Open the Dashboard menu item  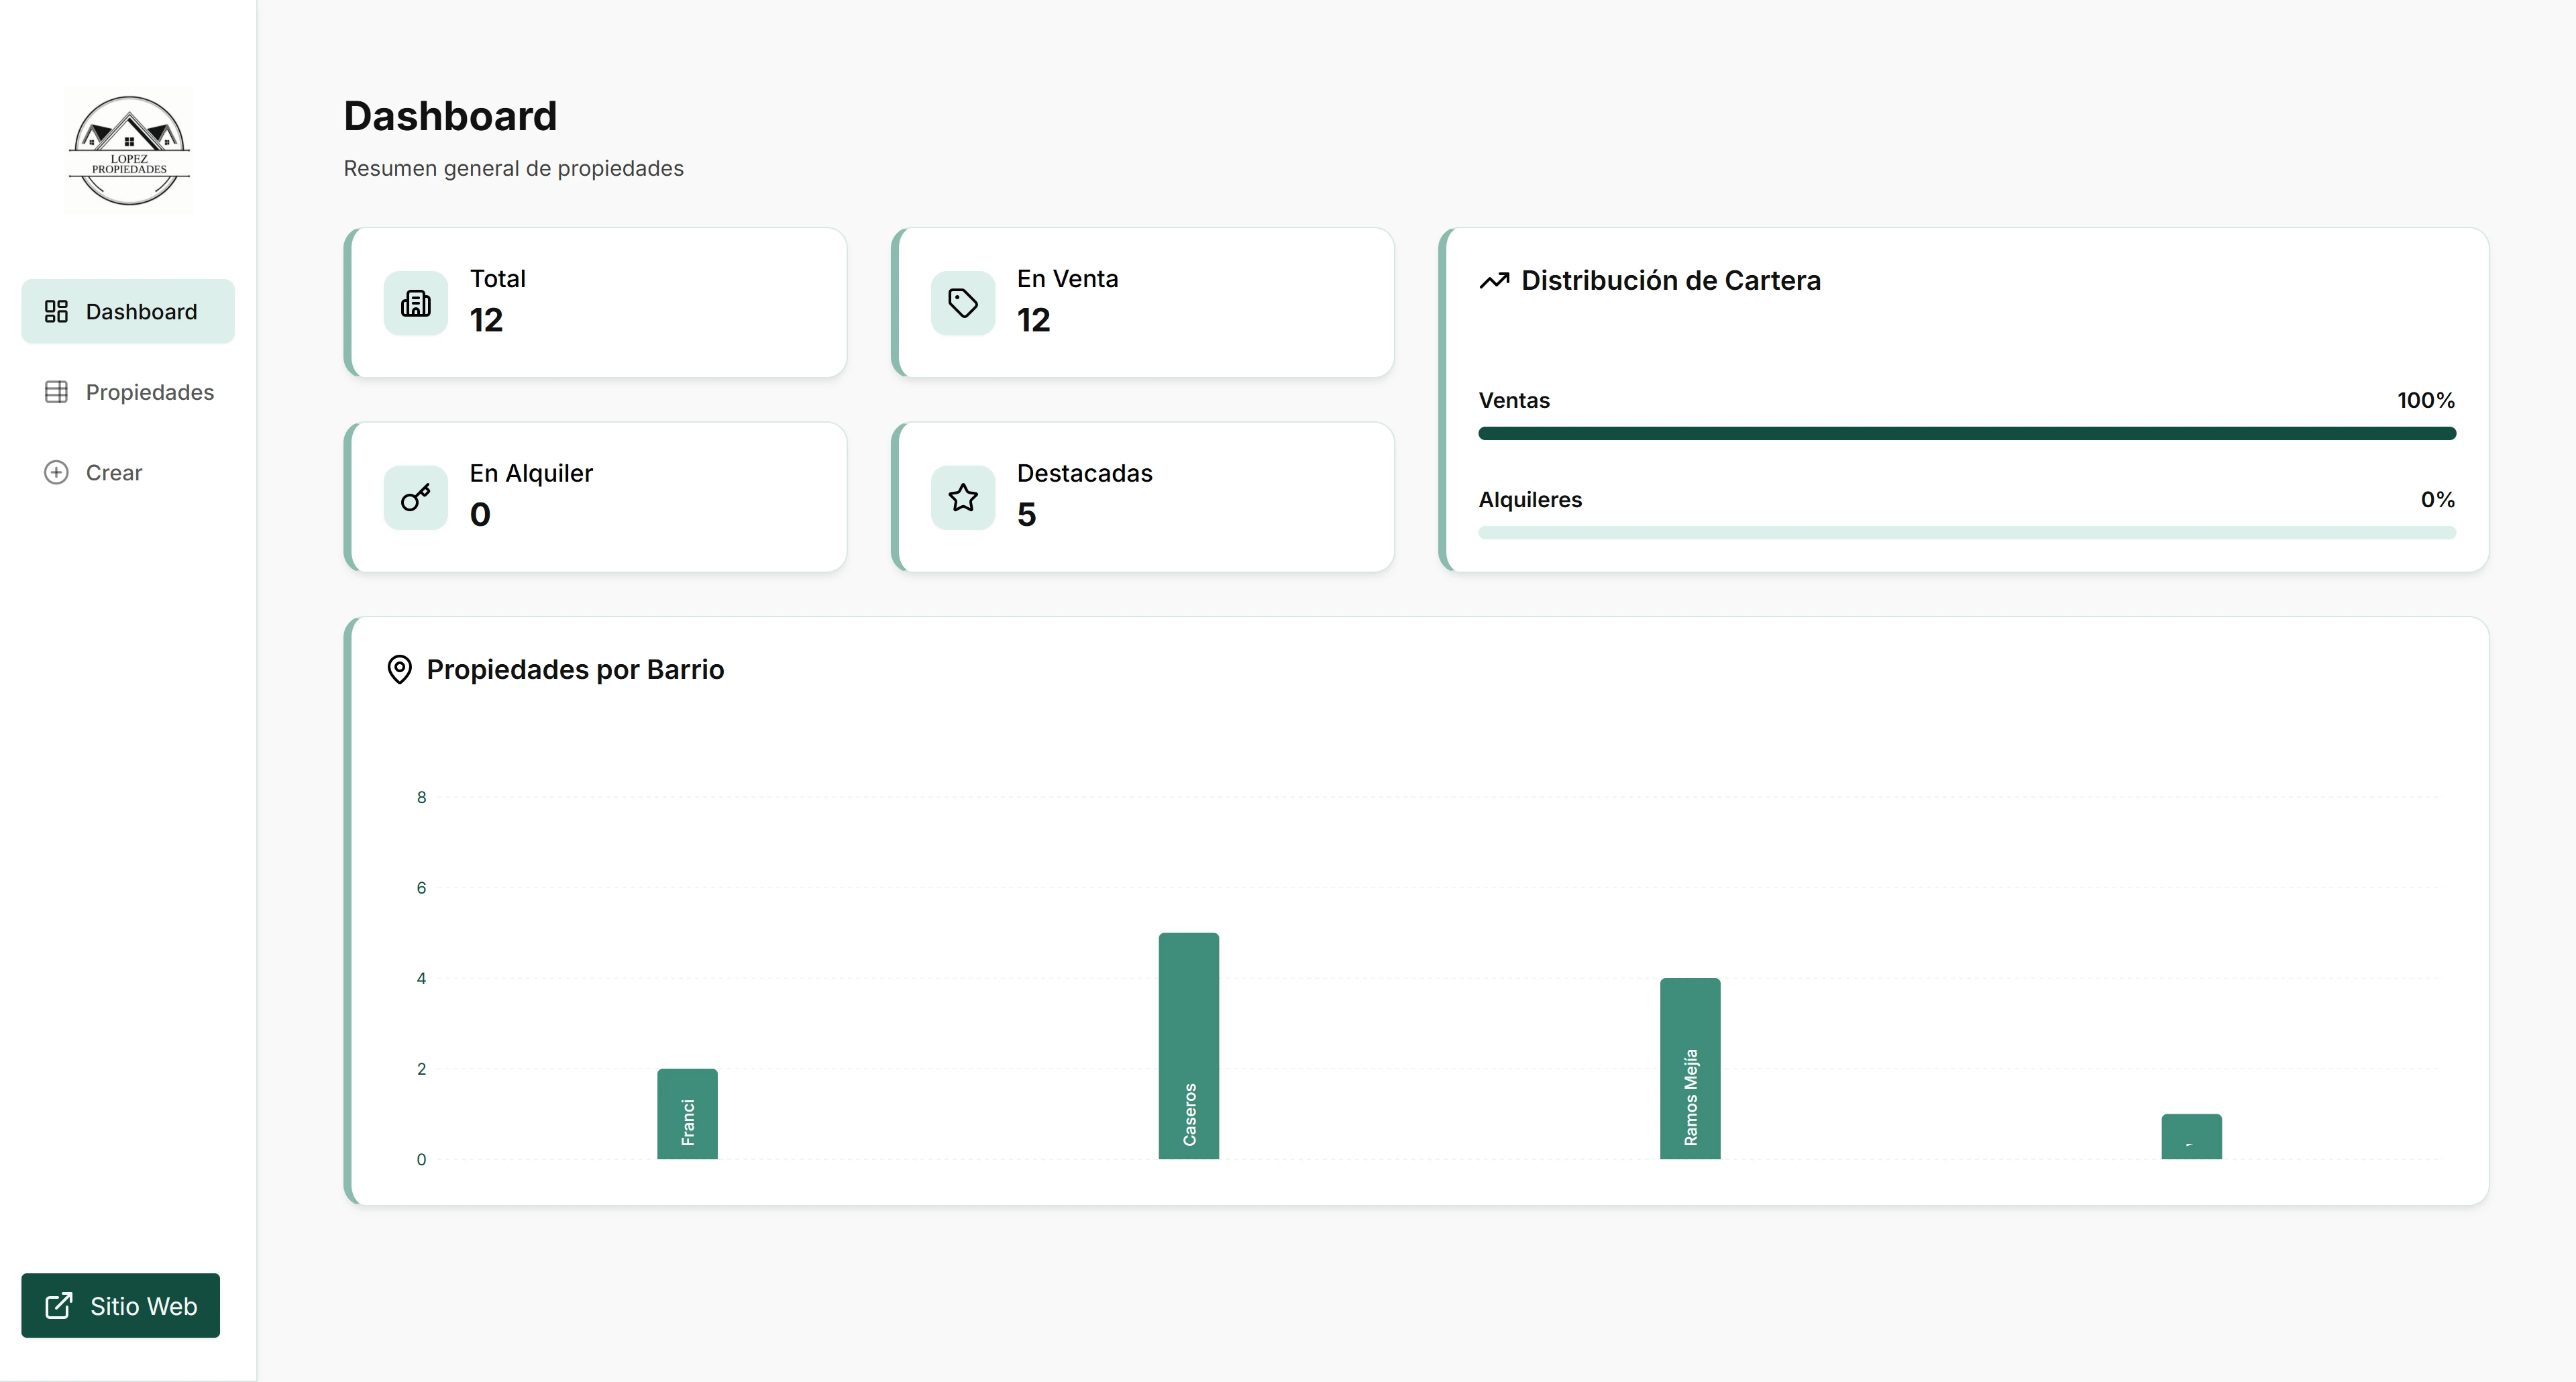point(128,311)
